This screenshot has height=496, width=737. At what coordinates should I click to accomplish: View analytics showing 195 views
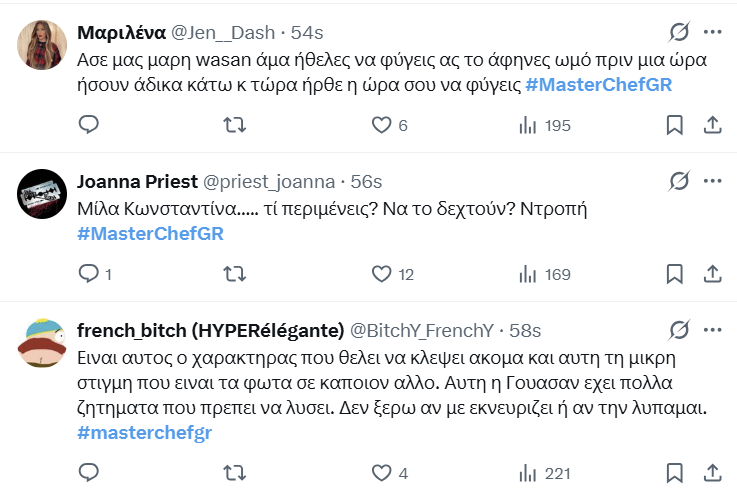(544, 125)
